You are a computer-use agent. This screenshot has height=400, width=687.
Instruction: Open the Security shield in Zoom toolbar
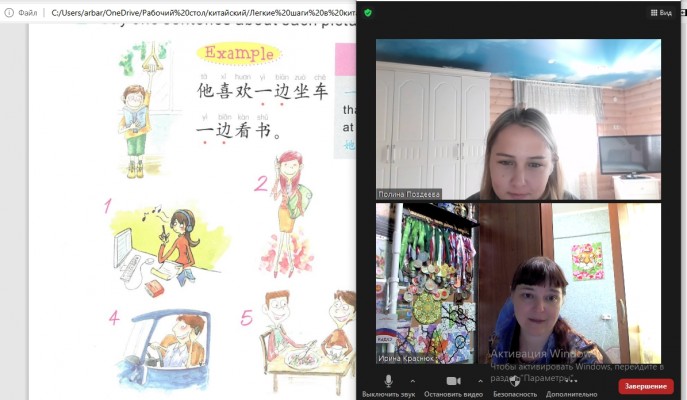(x=515, y=381)
